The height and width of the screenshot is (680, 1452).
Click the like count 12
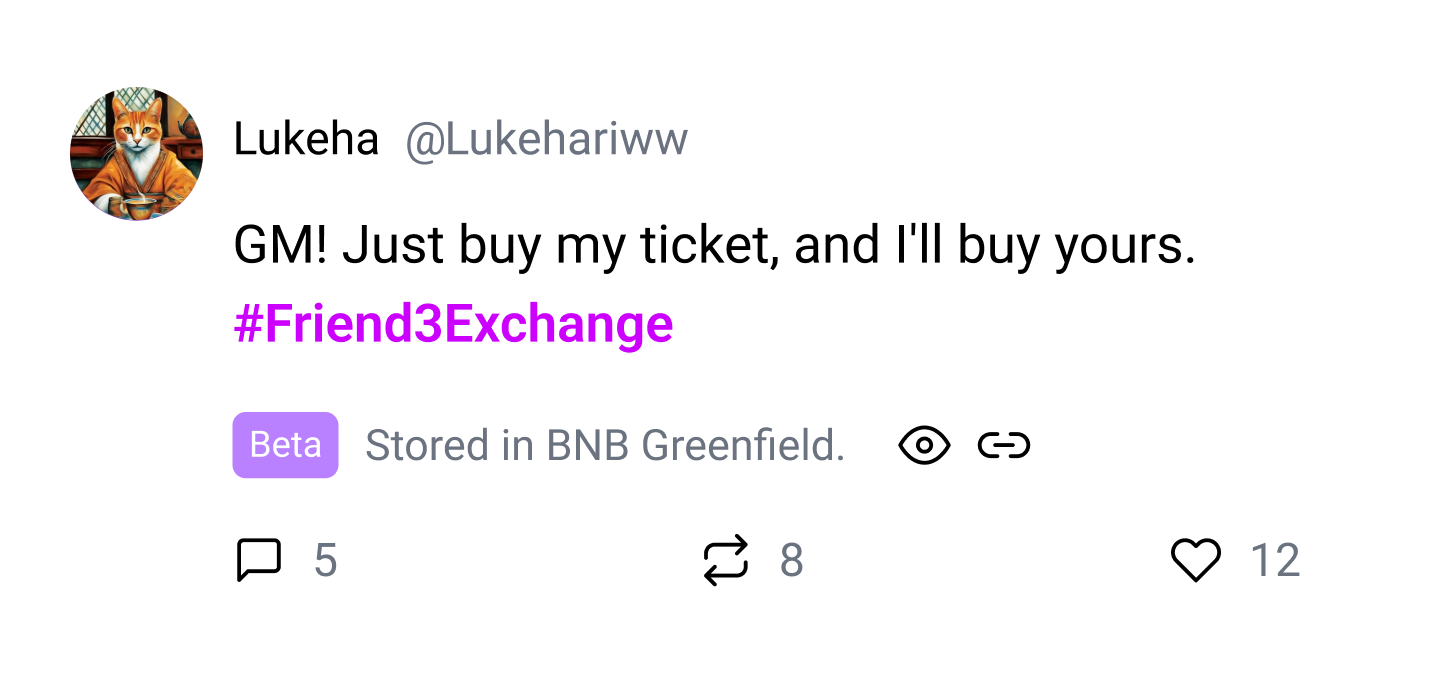point(1275,561)
